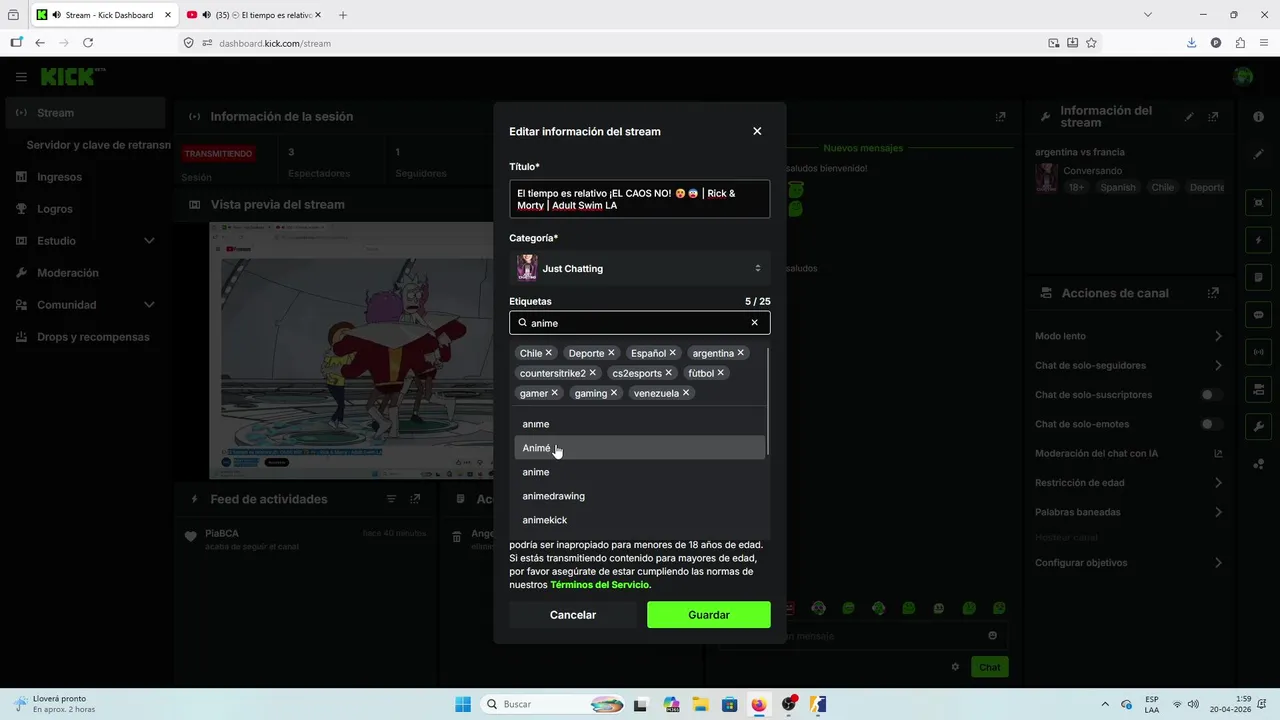
Task: Expand the Palabras baneadas option
Action: click(x=1128, y=512)
